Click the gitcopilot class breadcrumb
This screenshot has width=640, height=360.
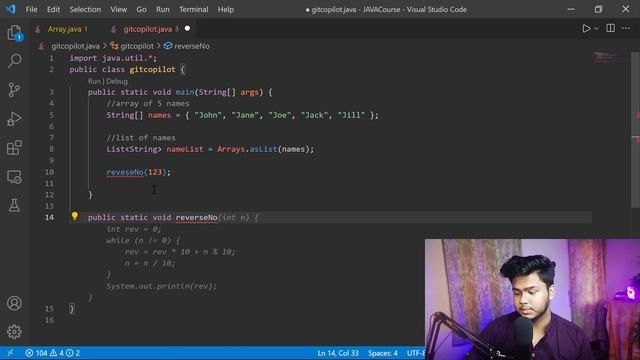137,46
